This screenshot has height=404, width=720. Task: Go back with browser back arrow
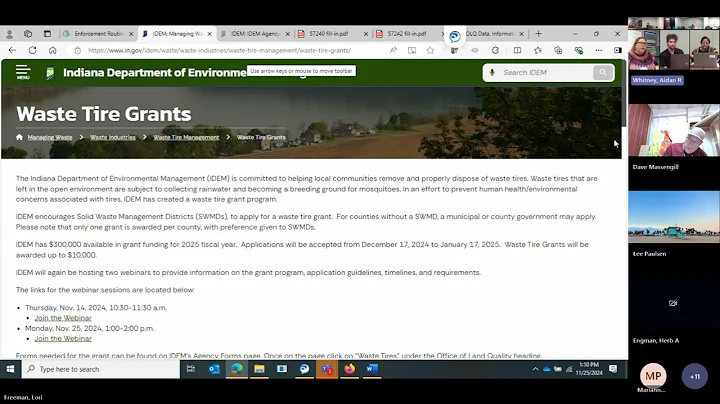[x=12, y=50]
